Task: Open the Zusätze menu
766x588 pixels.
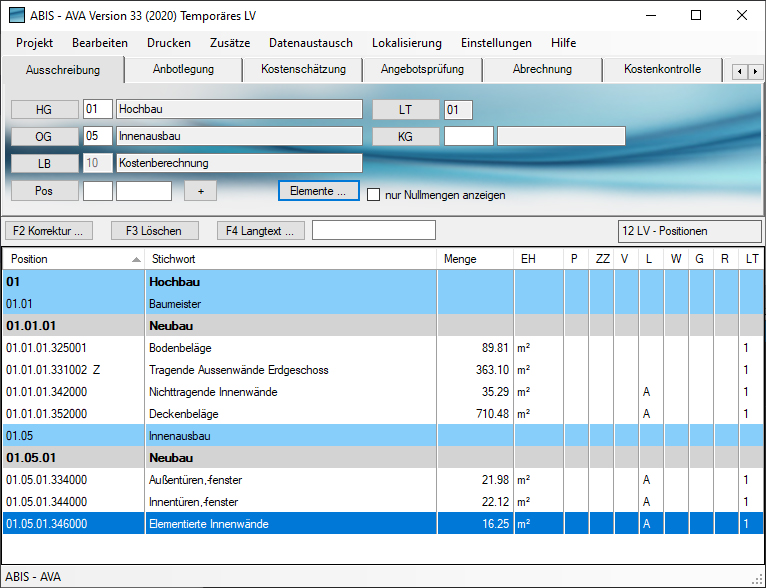Action: coord(230,43)
